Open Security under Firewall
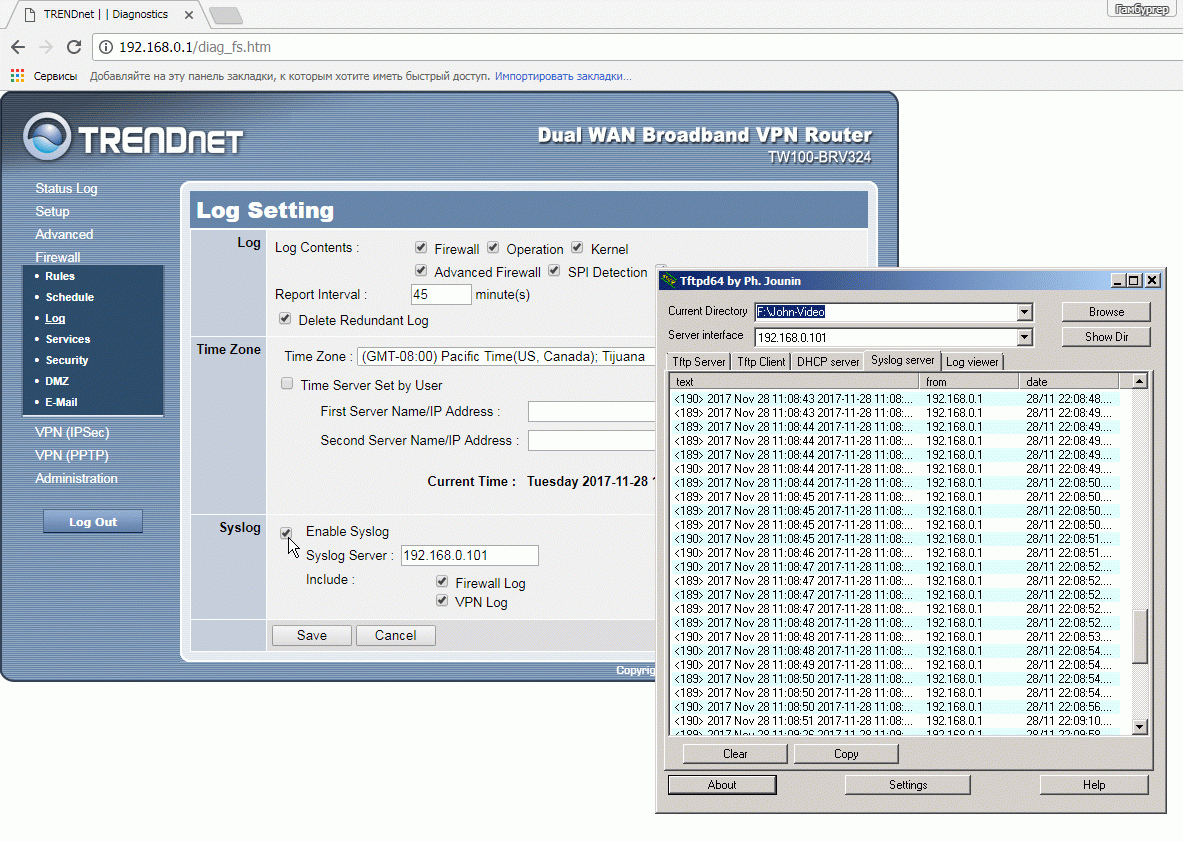Screen dimensions: 1183x842 tap(66, 361)
